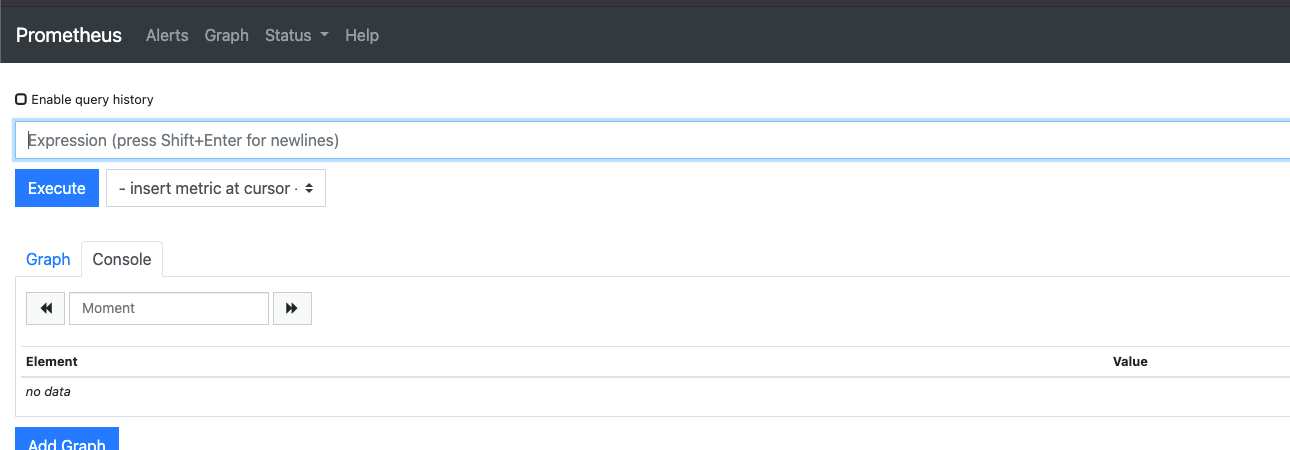Click the up-down arrows on metric selector
The image size is (1290, 450).
(x=309, y=188)
